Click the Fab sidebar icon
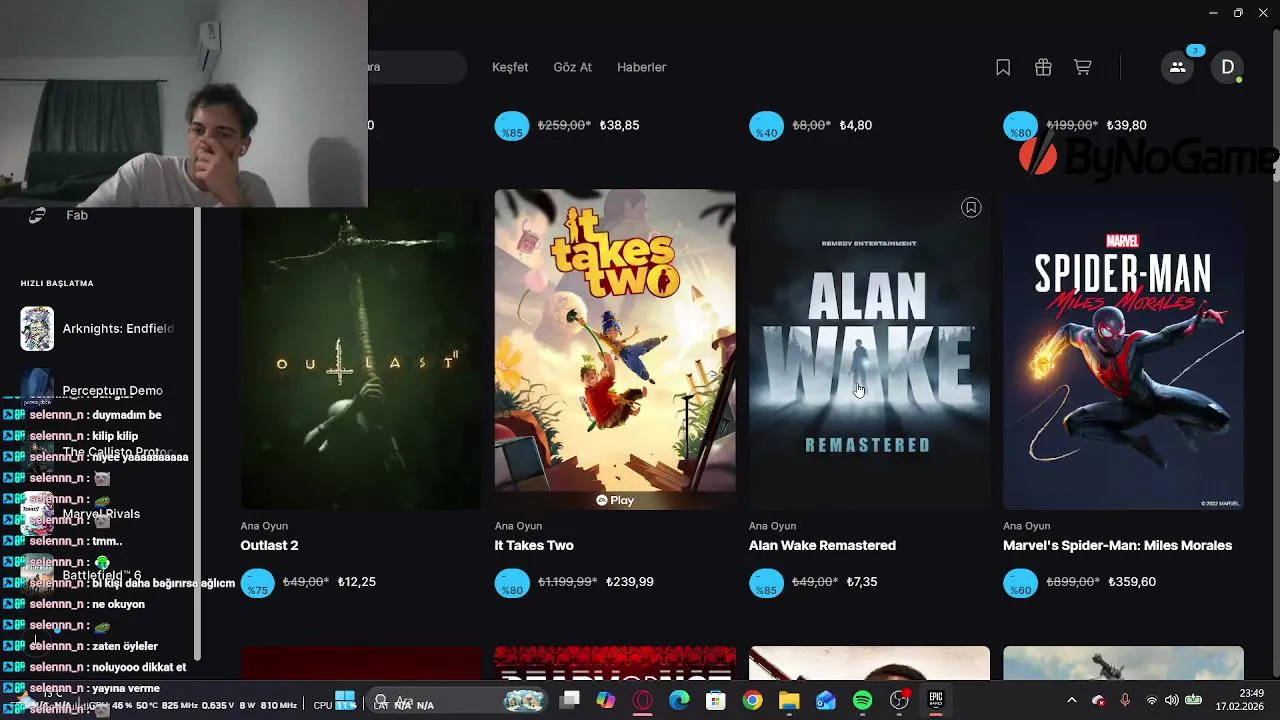This screenshot has height=720, width=1280. point(37,215)
